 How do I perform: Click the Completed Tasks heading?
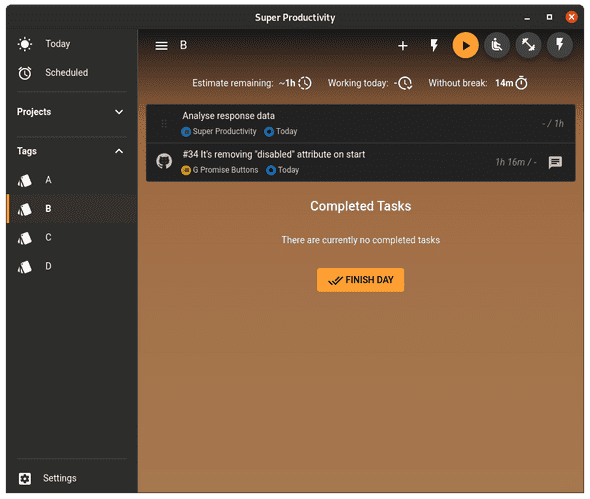(360, 206)
